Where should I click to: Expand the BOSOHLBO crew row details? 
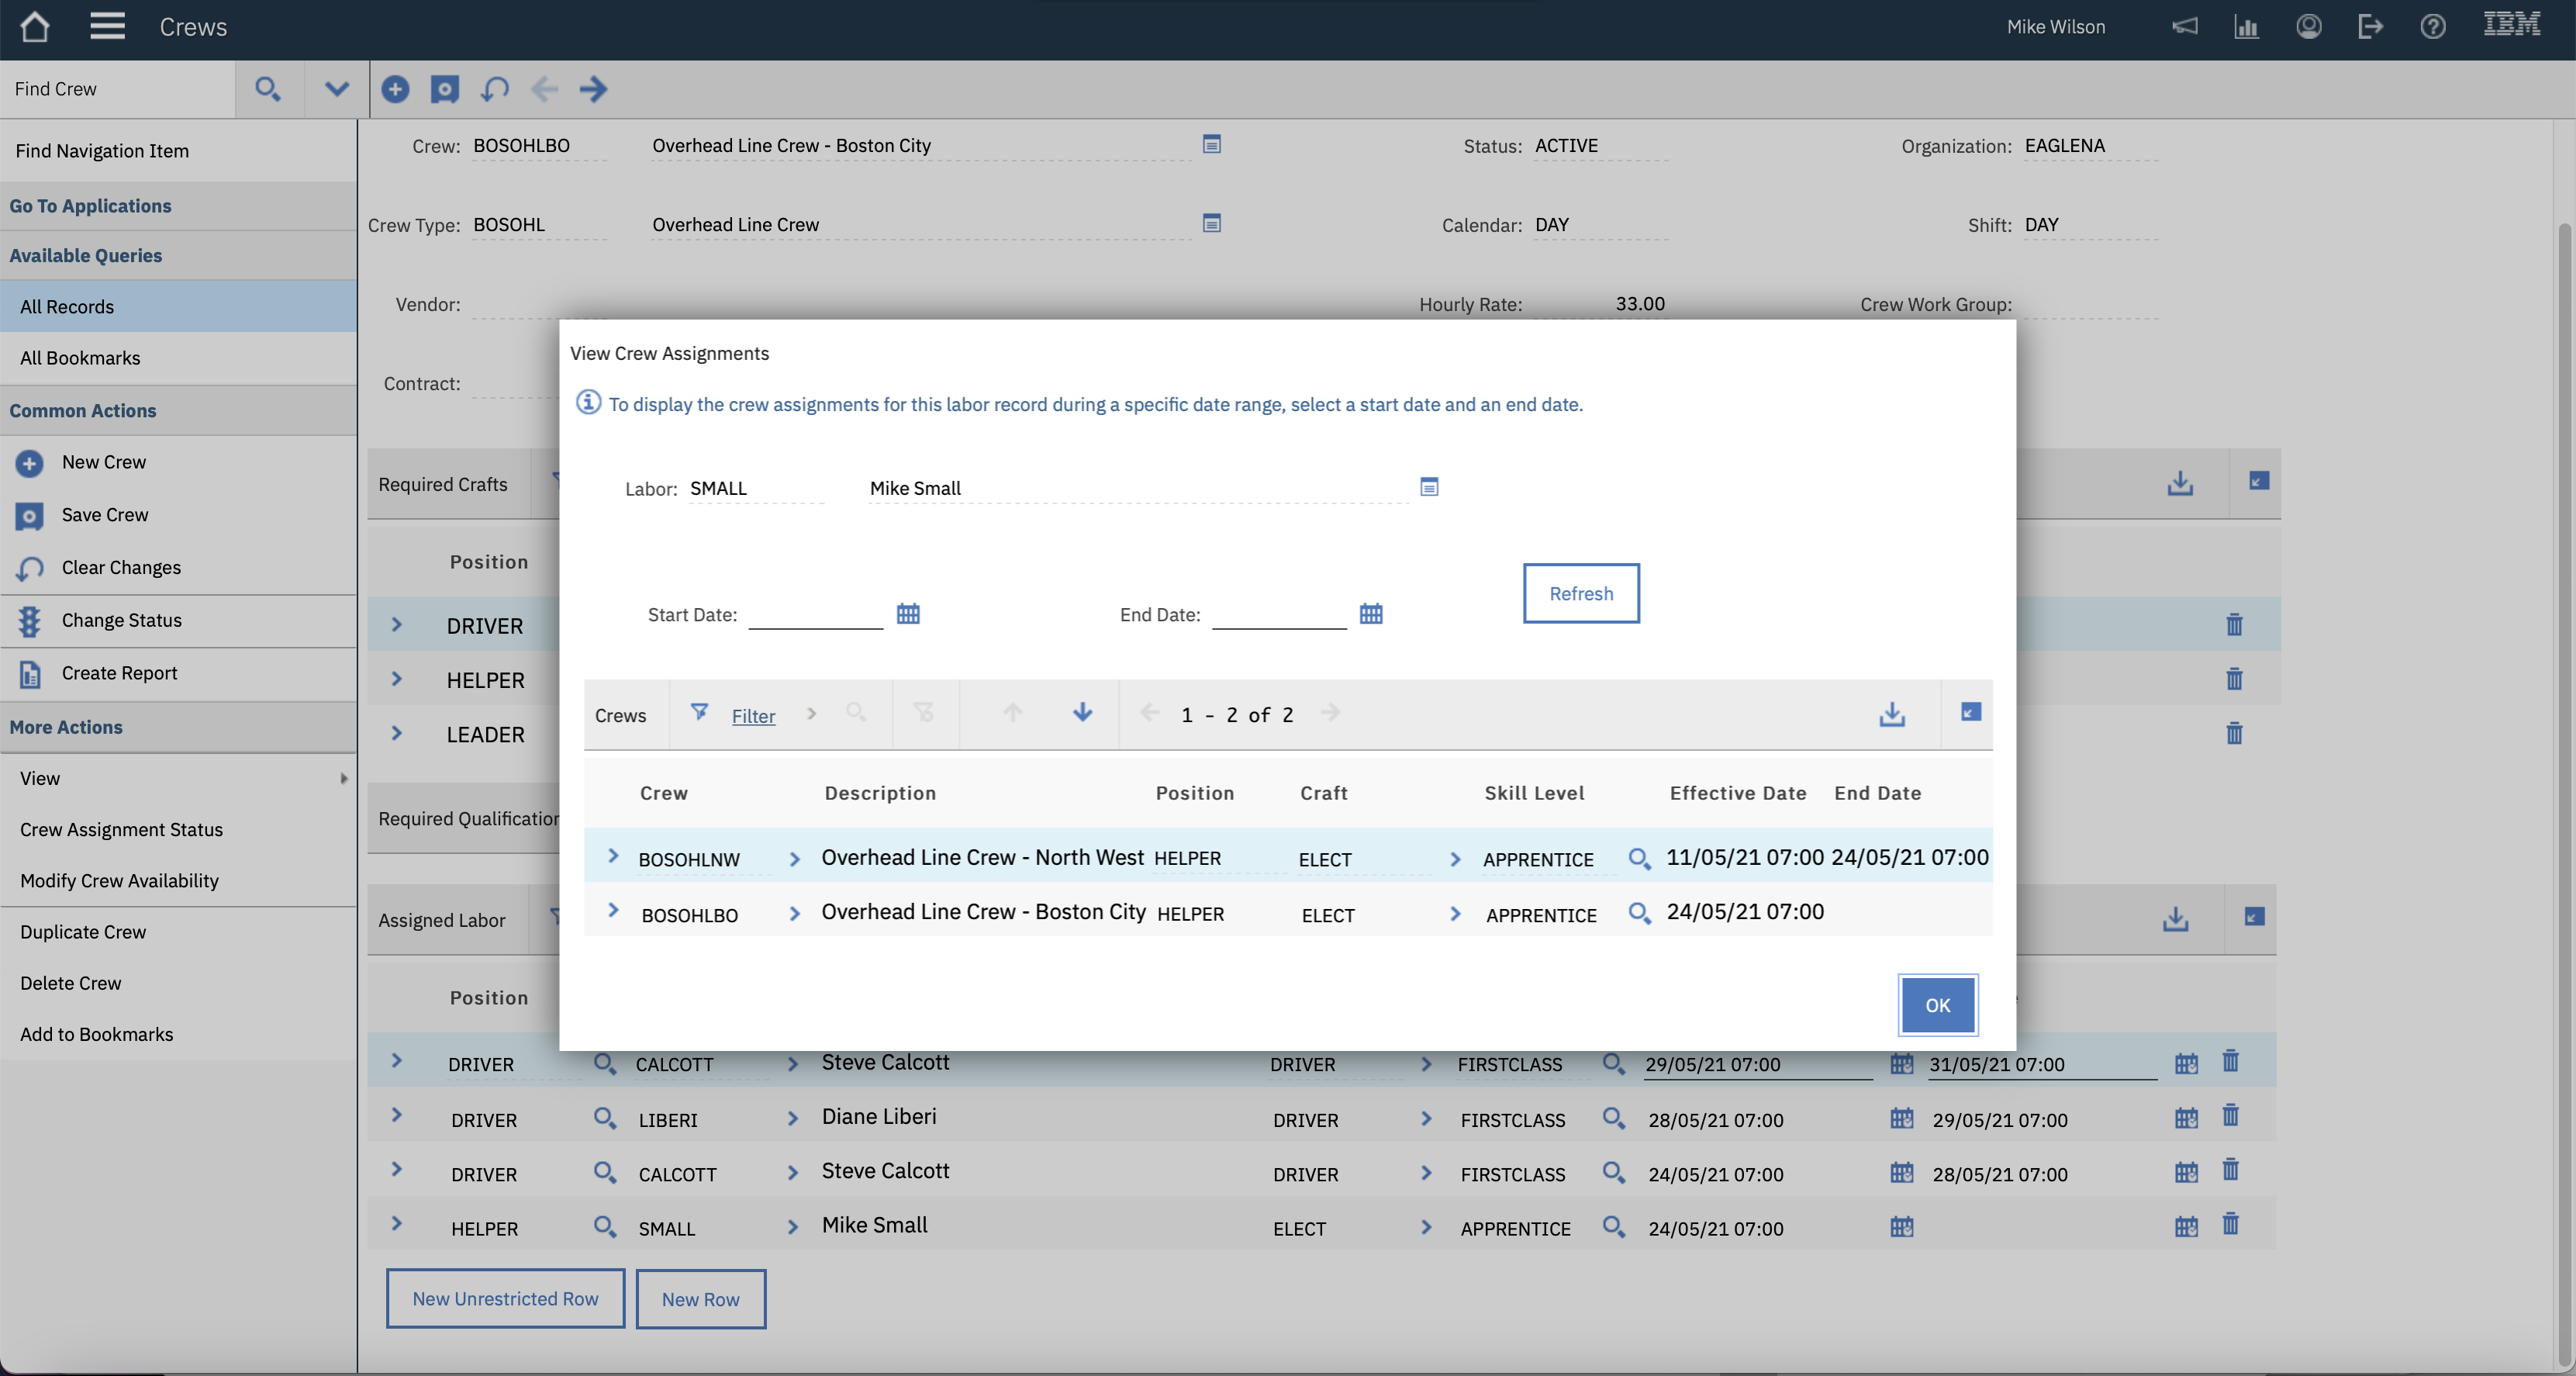613,911
